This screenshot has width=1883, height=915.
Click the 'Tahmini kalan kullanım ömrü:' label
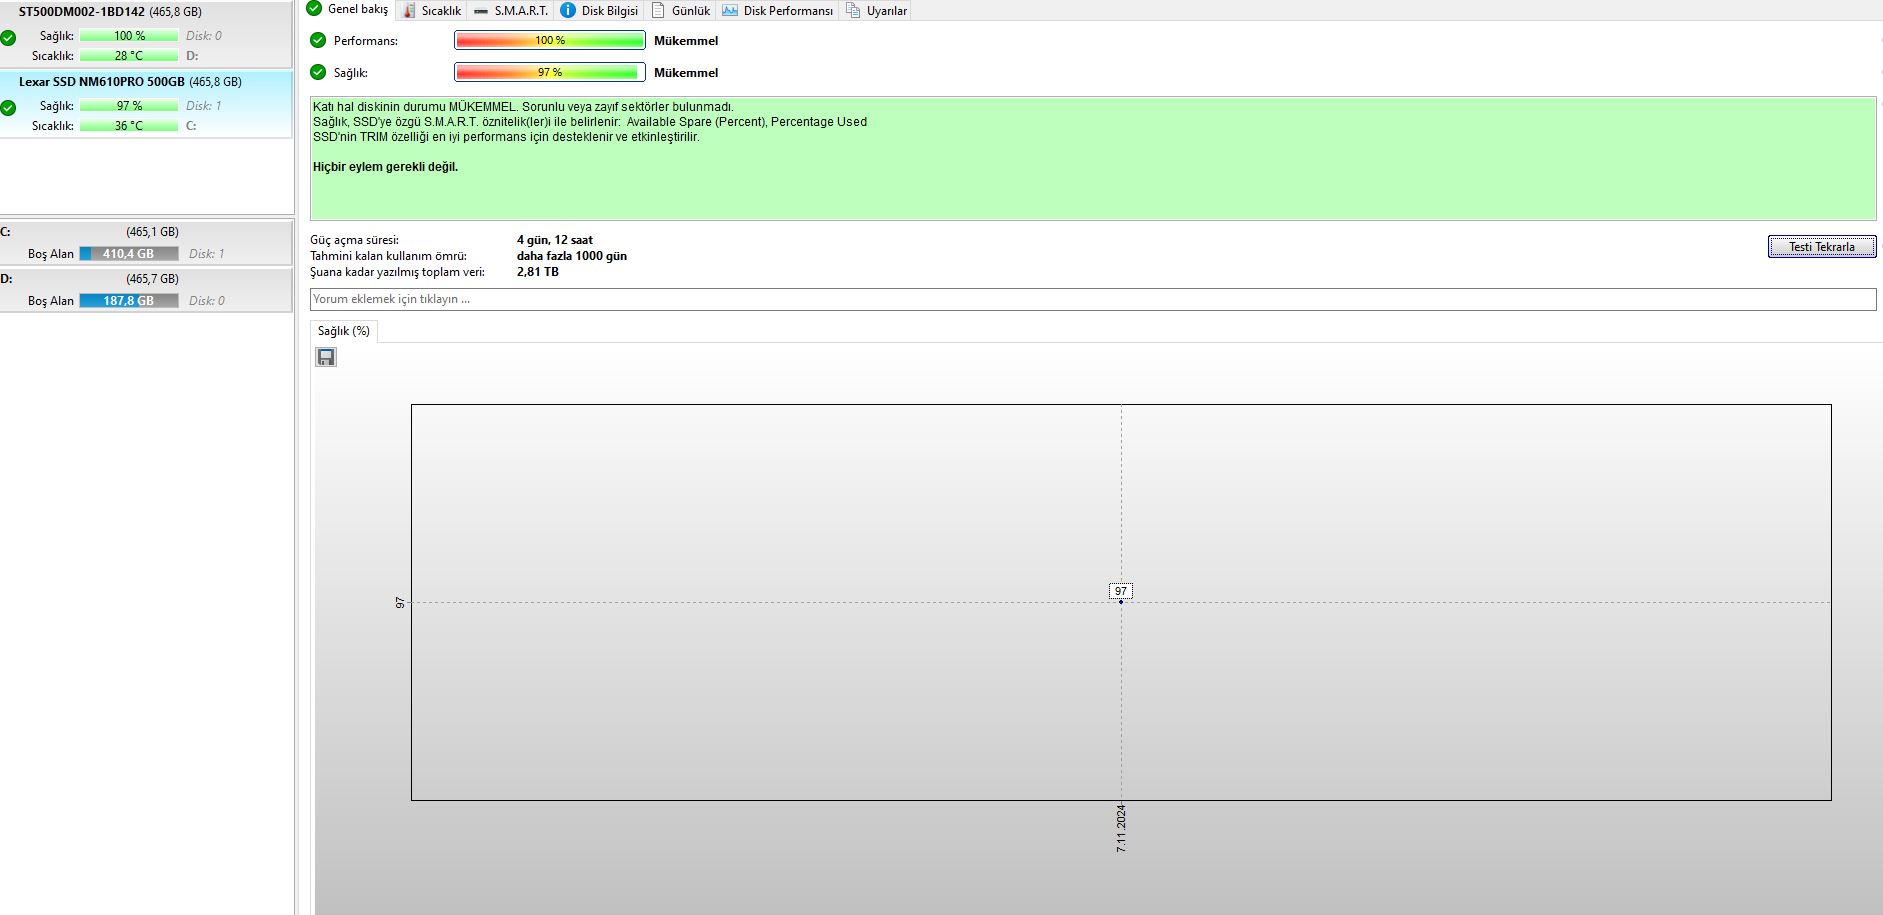pos(388,256)
